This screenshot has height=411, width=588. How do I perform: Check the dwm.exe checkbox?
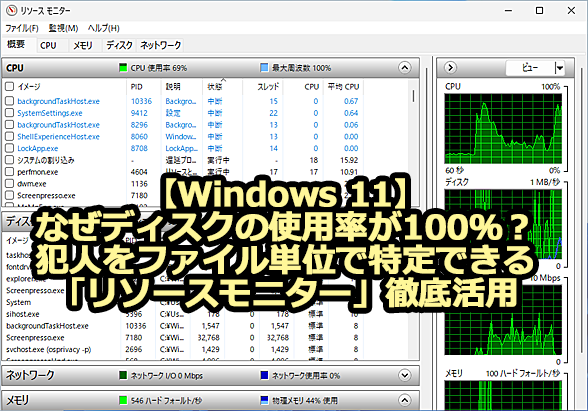10,184
